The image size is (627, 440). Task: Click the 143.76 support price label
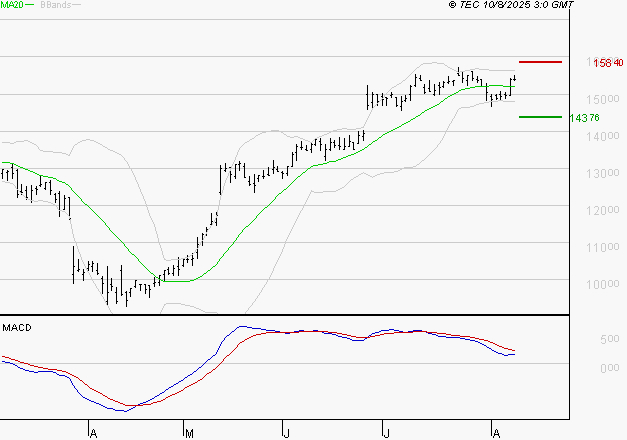pyautogui.click(x=583, y=118)
